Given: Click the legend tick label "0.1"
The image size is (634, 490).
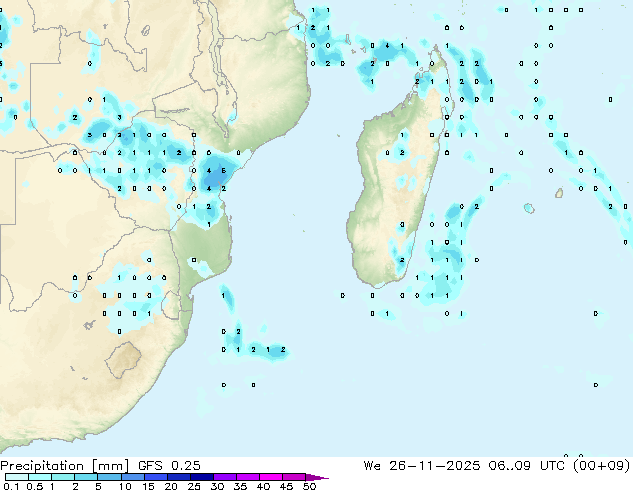Looking at the screenshot, I should point(11,486).
